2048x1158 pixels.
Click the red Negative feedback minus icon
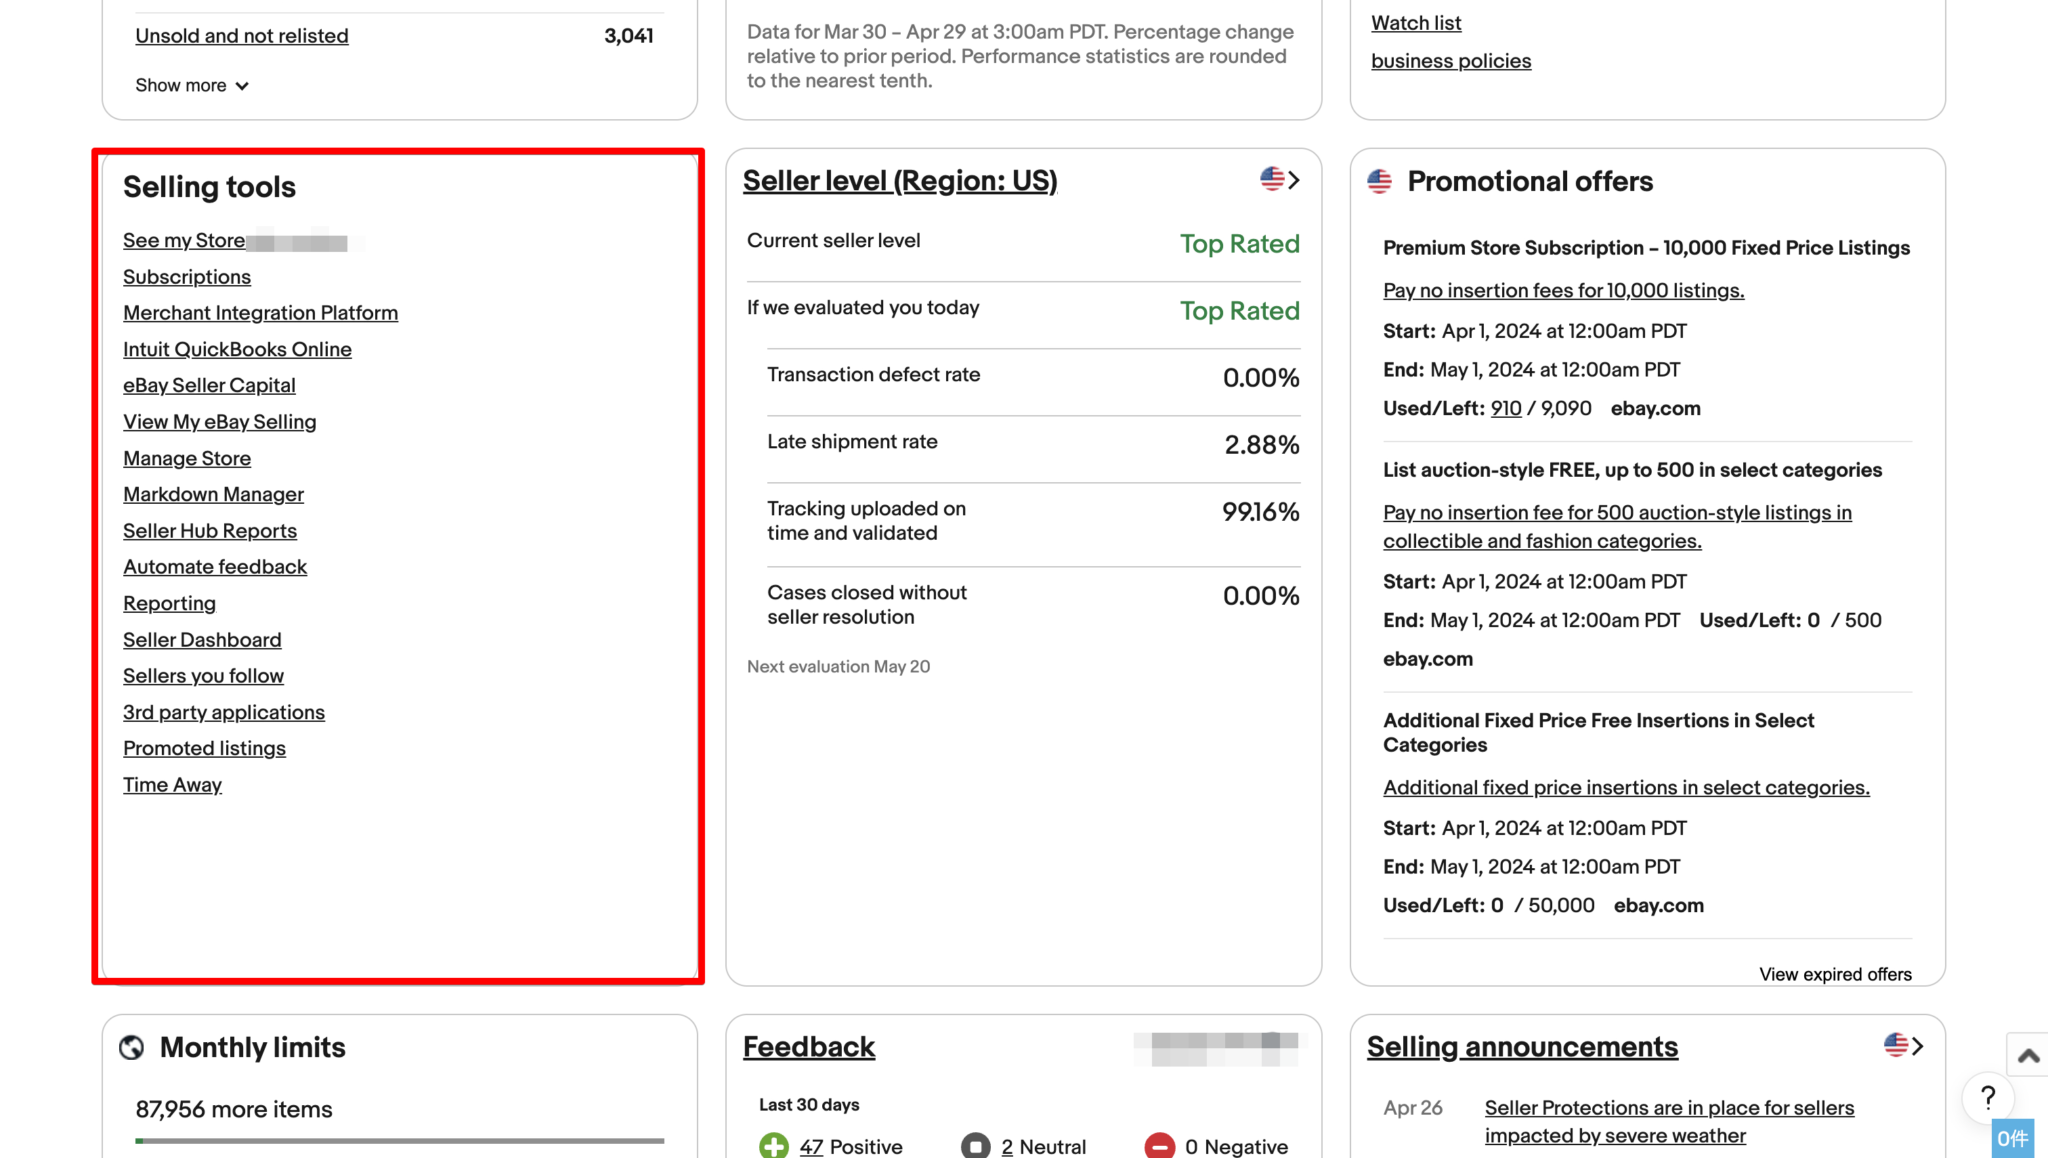click(1160, 1146)
